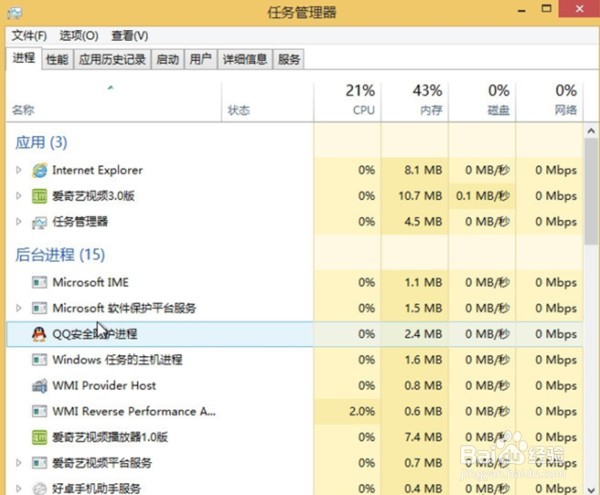The width and height of the screenshot is (600, 495).
Task: Expand 爱奇艺视频平台服务 entry
Action: (18, 463)
